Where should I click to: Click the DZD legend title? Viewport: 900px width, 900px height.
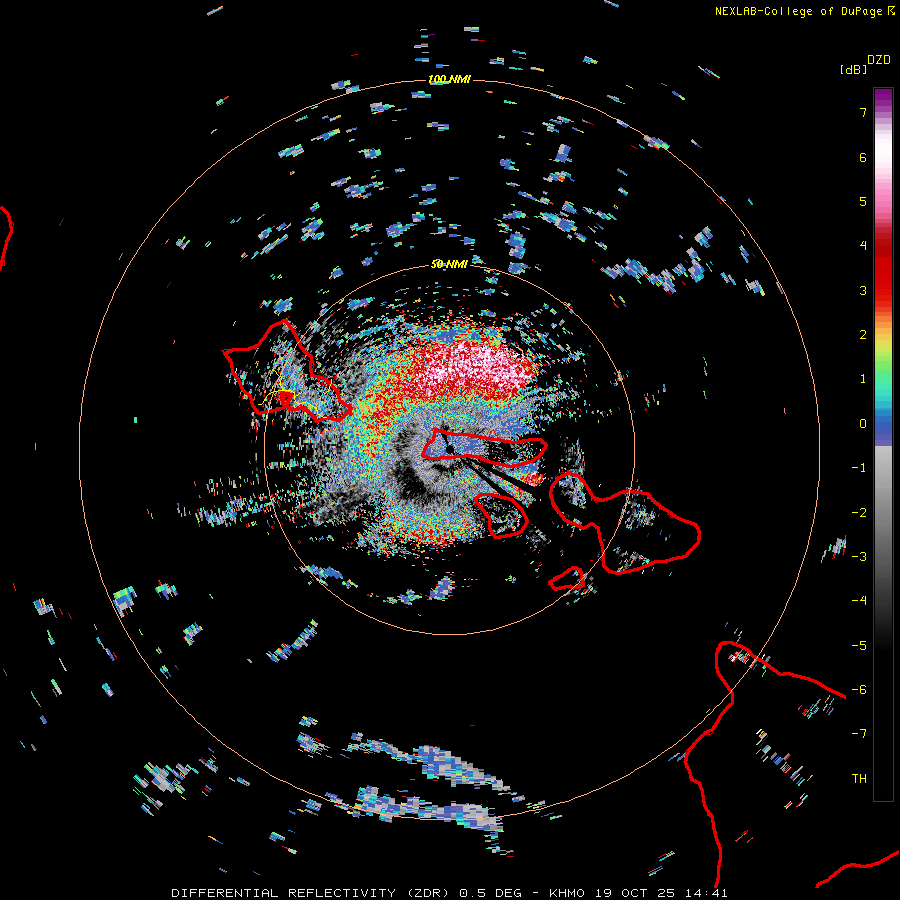[x=879, y=60]
